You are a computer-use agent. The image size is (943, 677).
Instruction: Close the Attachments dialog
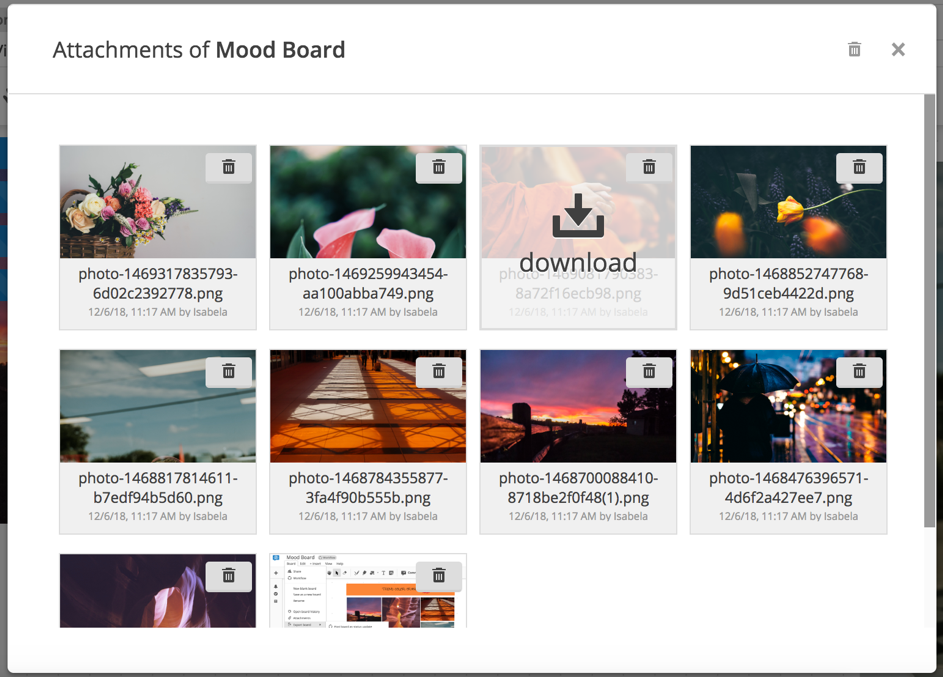point(897,49)
